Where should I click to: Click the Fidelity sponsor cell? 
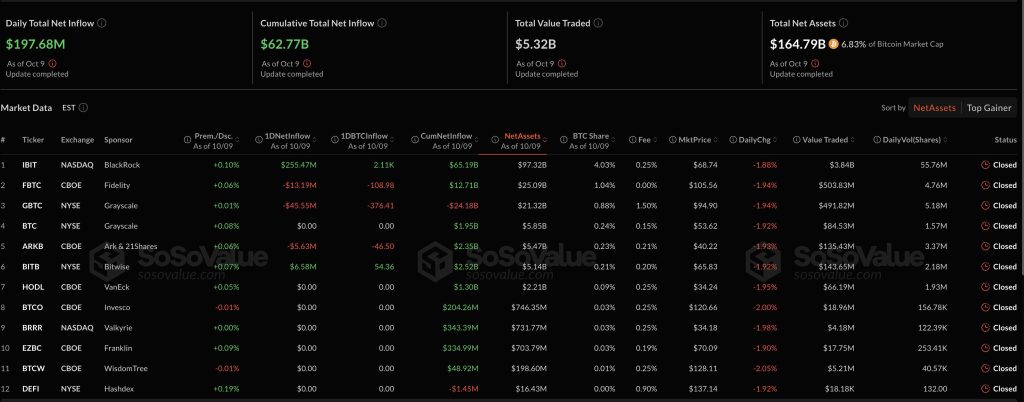tap(118, 185)
